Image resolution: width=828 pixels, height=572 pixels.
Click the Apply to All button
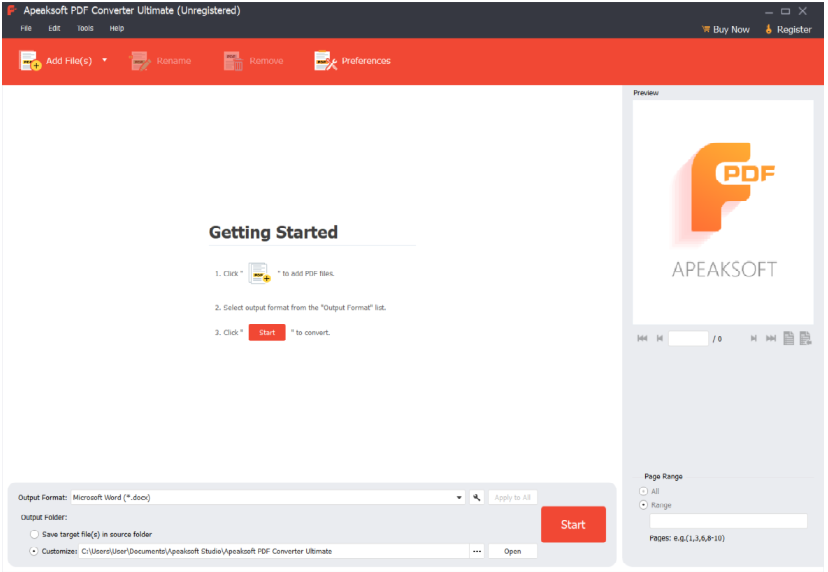[512, 497]
